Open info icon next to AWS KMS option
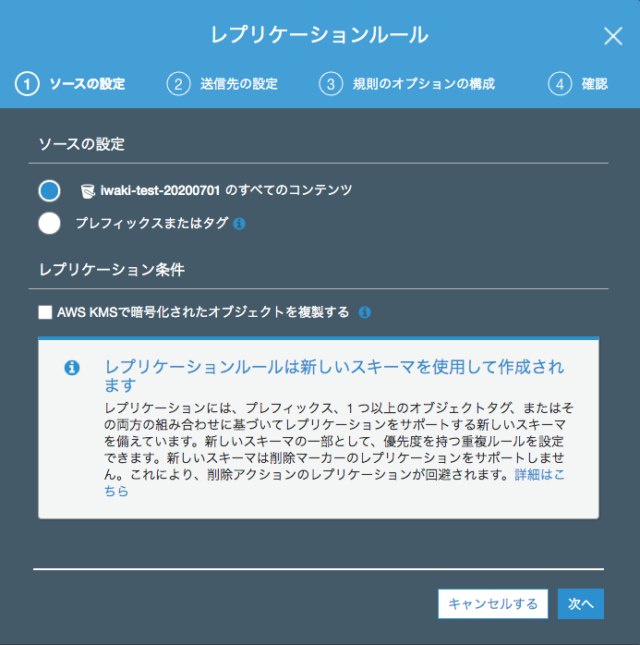 364,312
